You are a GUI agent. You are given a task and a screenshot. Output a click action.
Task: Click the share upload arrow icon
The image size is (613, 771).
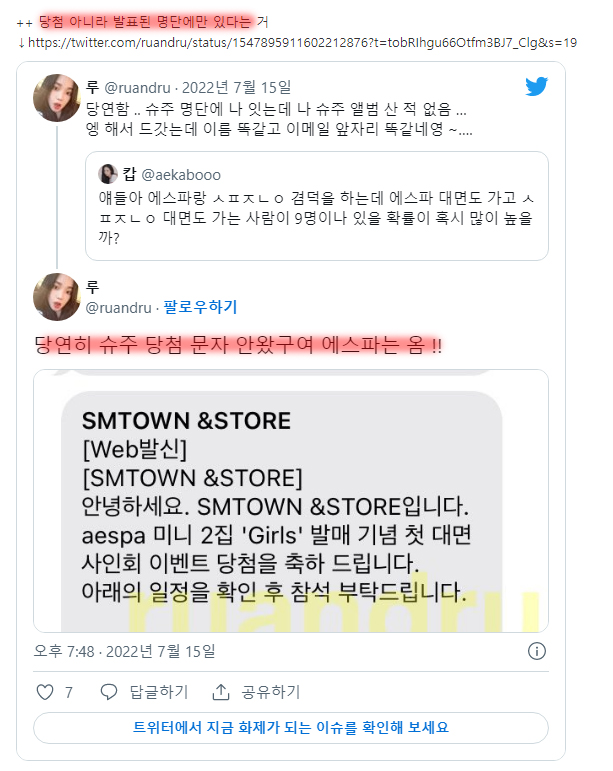[x=221, y=692]
